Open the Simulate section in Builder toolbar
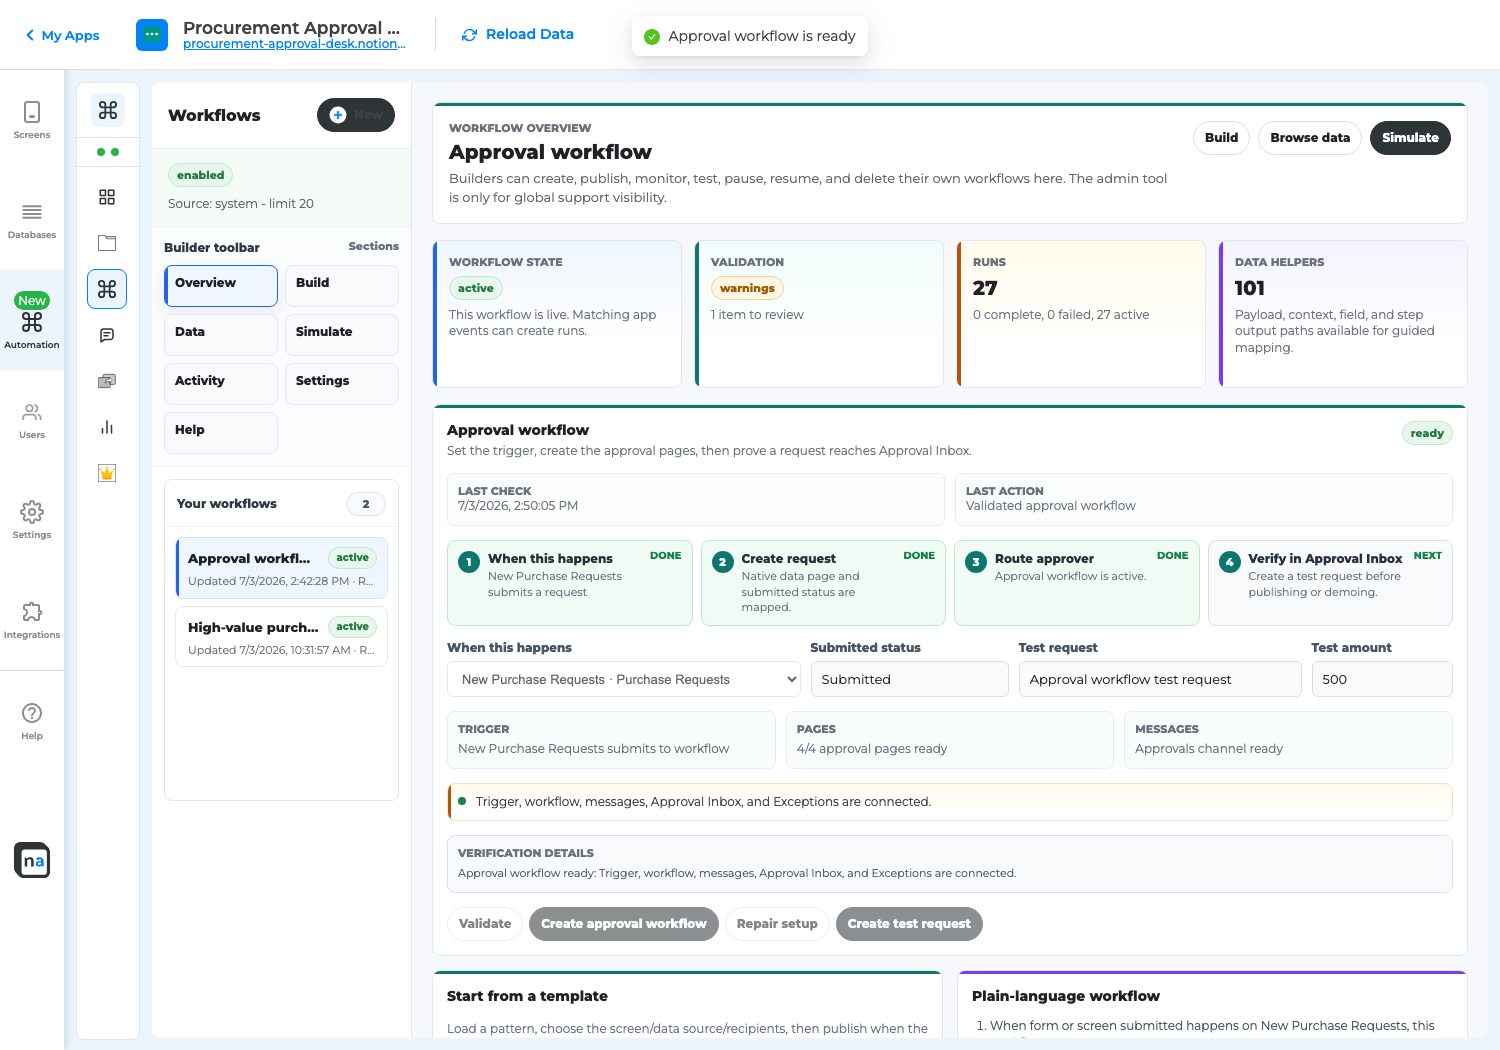1500x1050 pixels. coord(342,334)
